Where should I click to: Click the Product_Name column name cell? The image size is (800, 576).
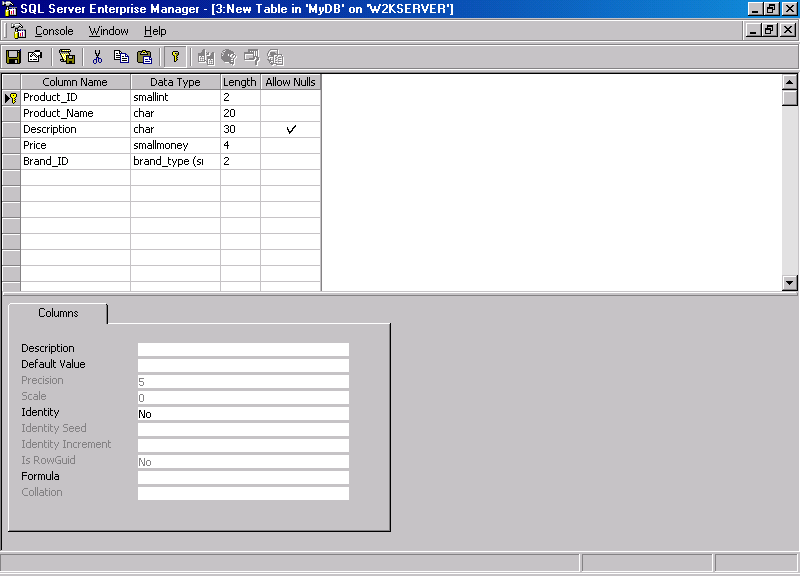click(76, 113)
